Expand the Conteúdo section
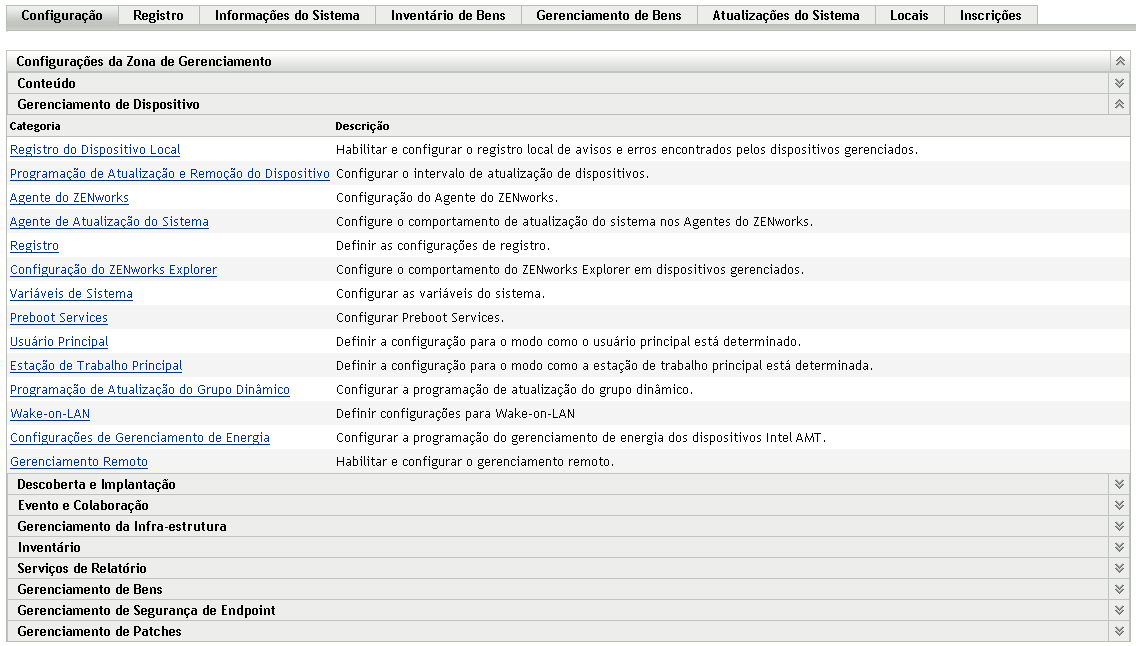Viewport: 1136px width, 646px height. click(1119, 82)
